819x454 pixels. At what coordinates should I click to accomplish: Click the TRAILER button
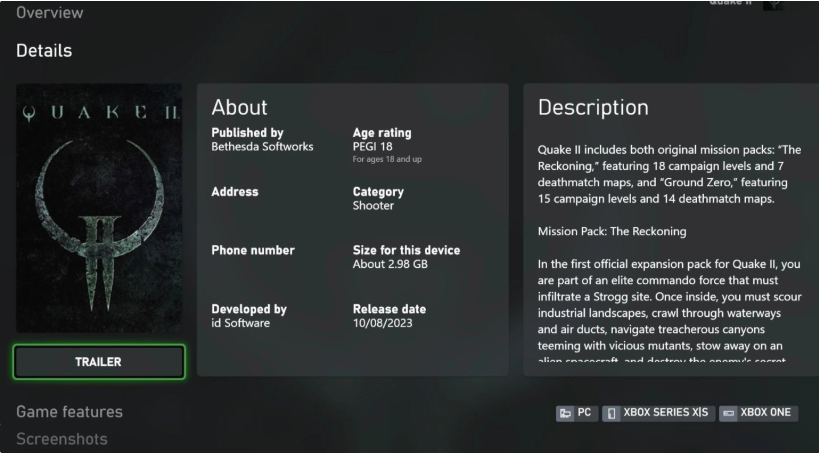[x=99, y=362]
